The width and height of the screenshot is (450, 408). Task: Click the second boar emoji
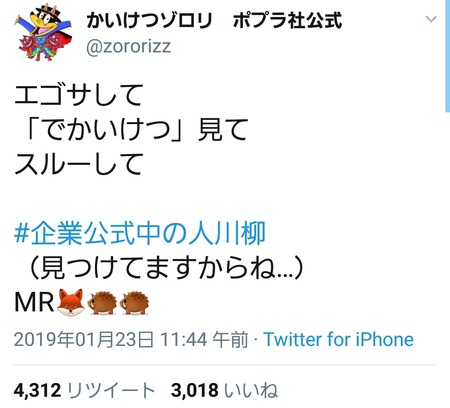tap(134, 303)
